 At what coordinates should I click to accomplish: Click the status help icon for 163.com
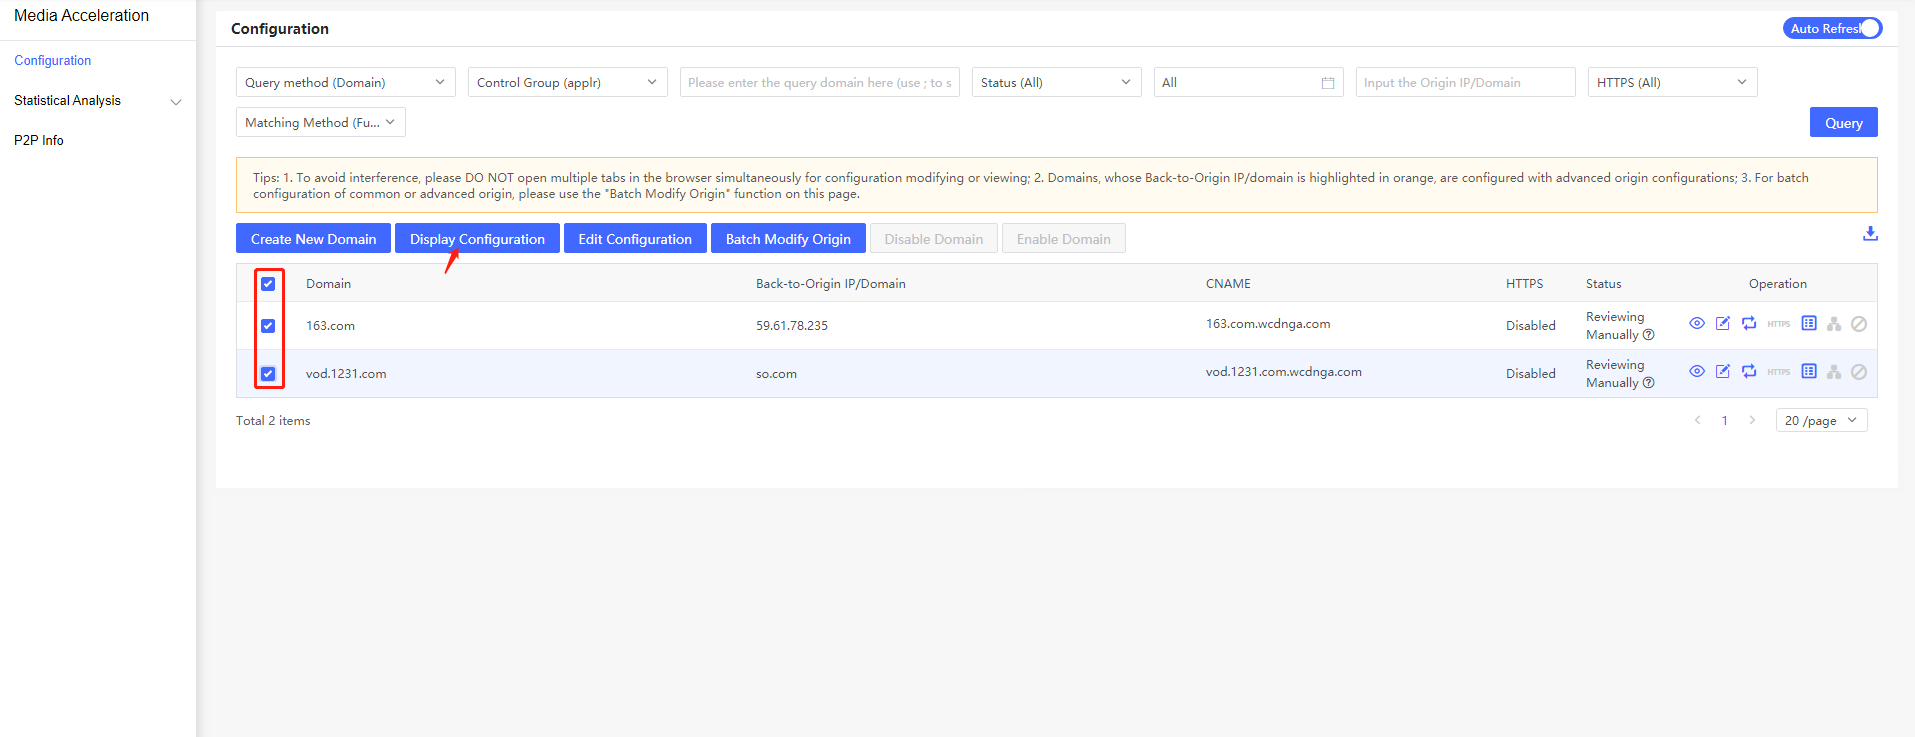pyautogui.click(x=1649, y=335)
